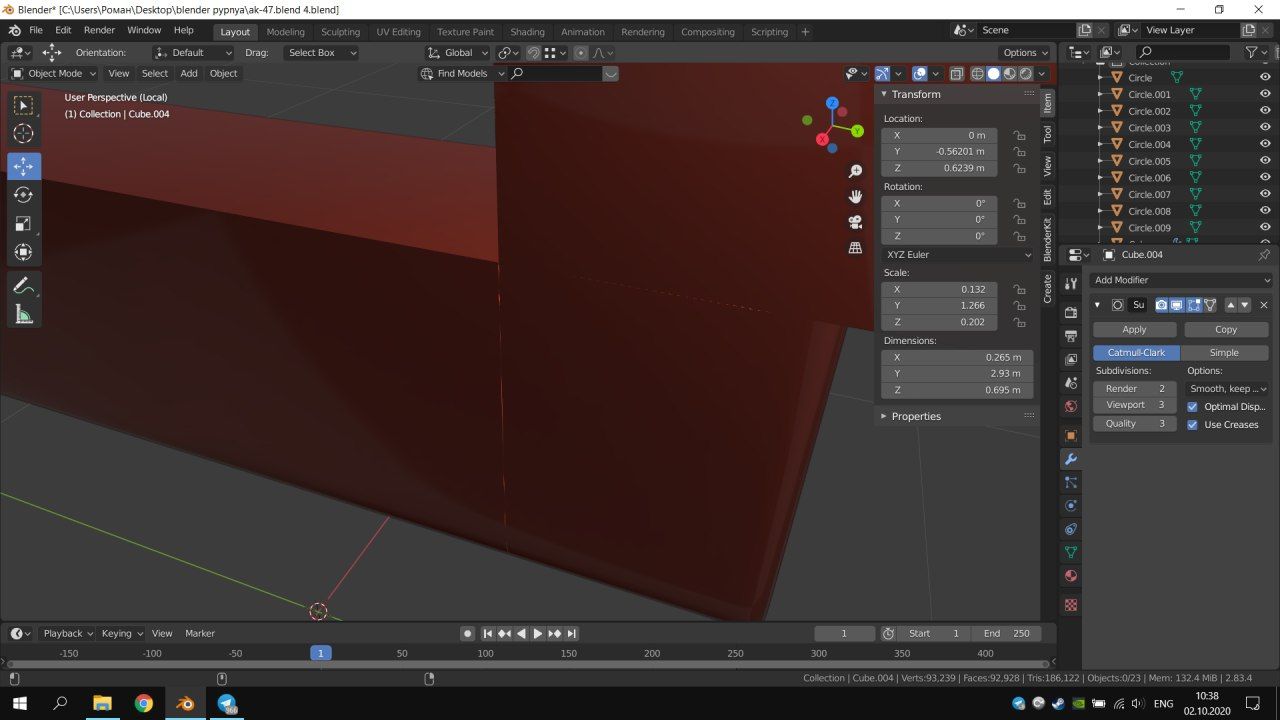Choose Simple subdivision type

click(x=1224, y=353)
